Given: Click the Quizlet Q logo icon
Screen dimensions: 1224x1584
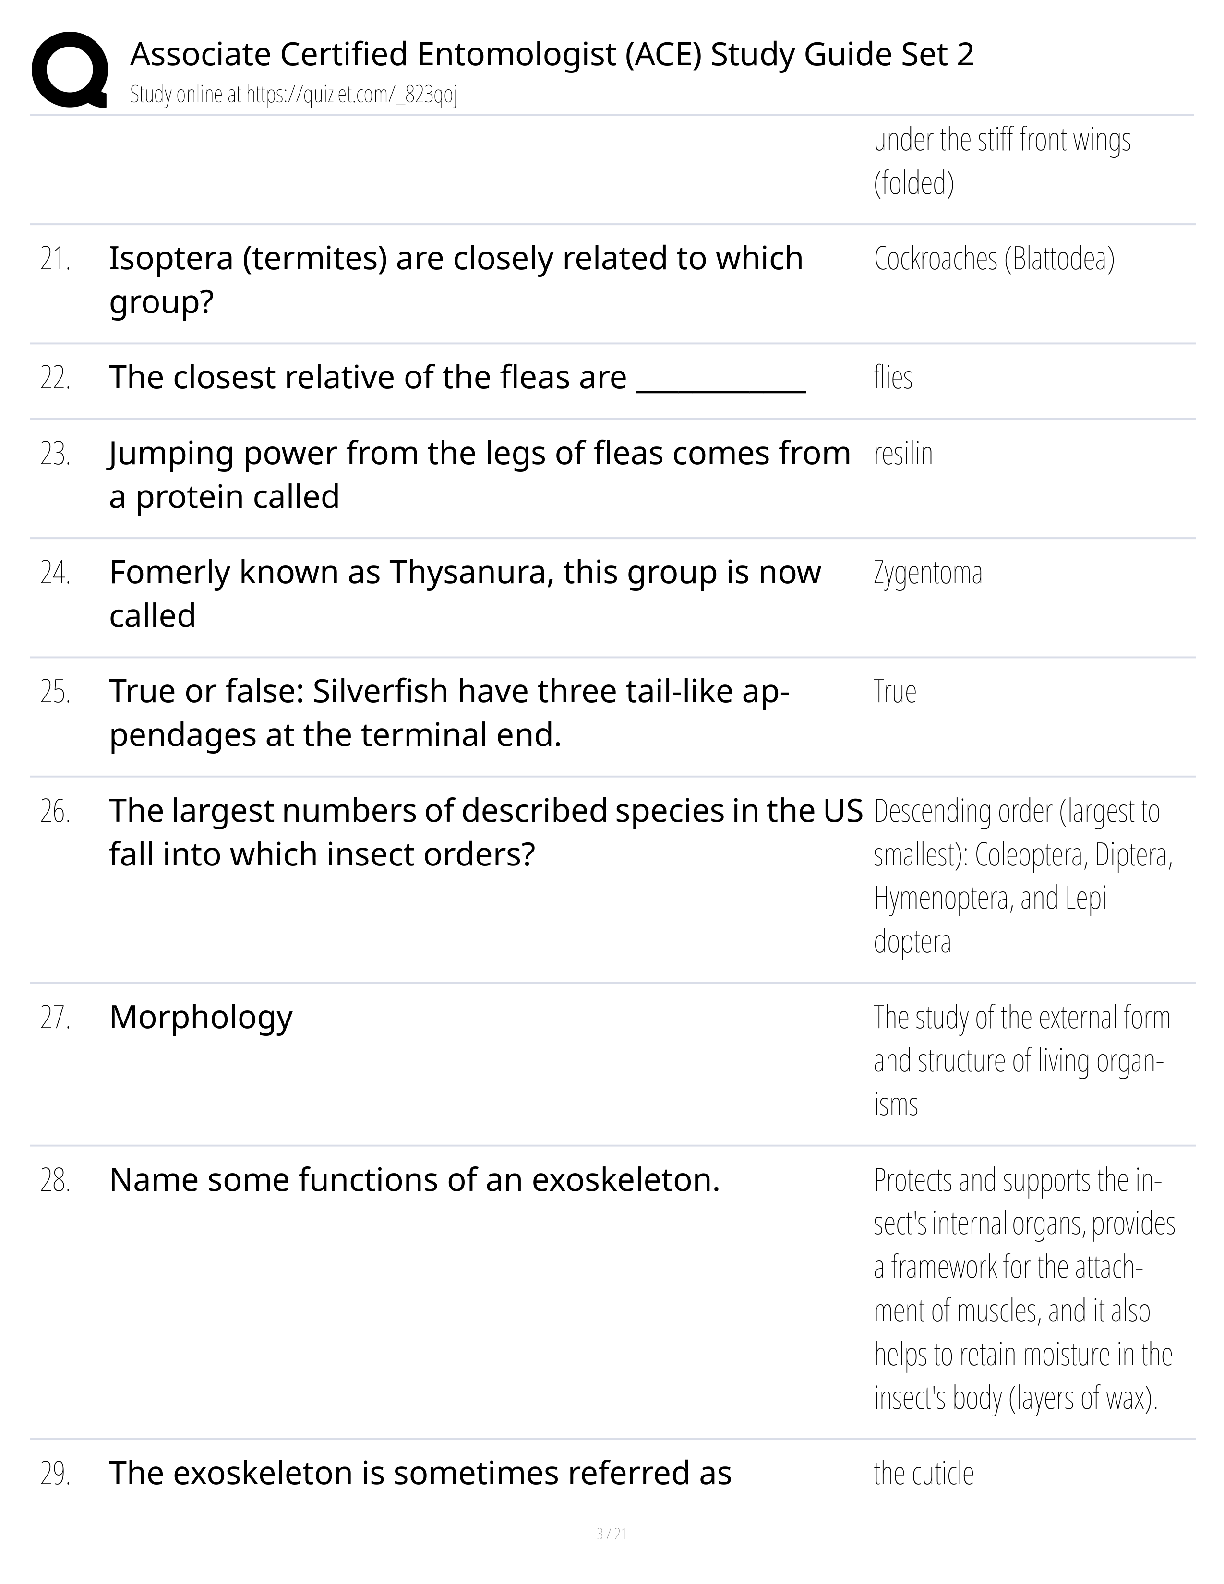Looking at the screenshot, I should point(70,69).
